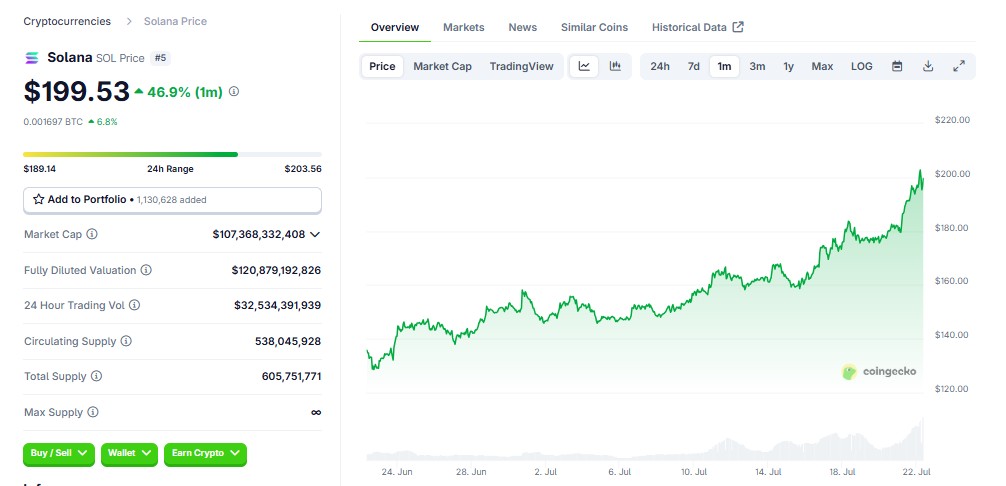The height and width of the screenshot is (486, 1006).
Task: Expand the Market Cap value chevron
Action: coord(314,235)
